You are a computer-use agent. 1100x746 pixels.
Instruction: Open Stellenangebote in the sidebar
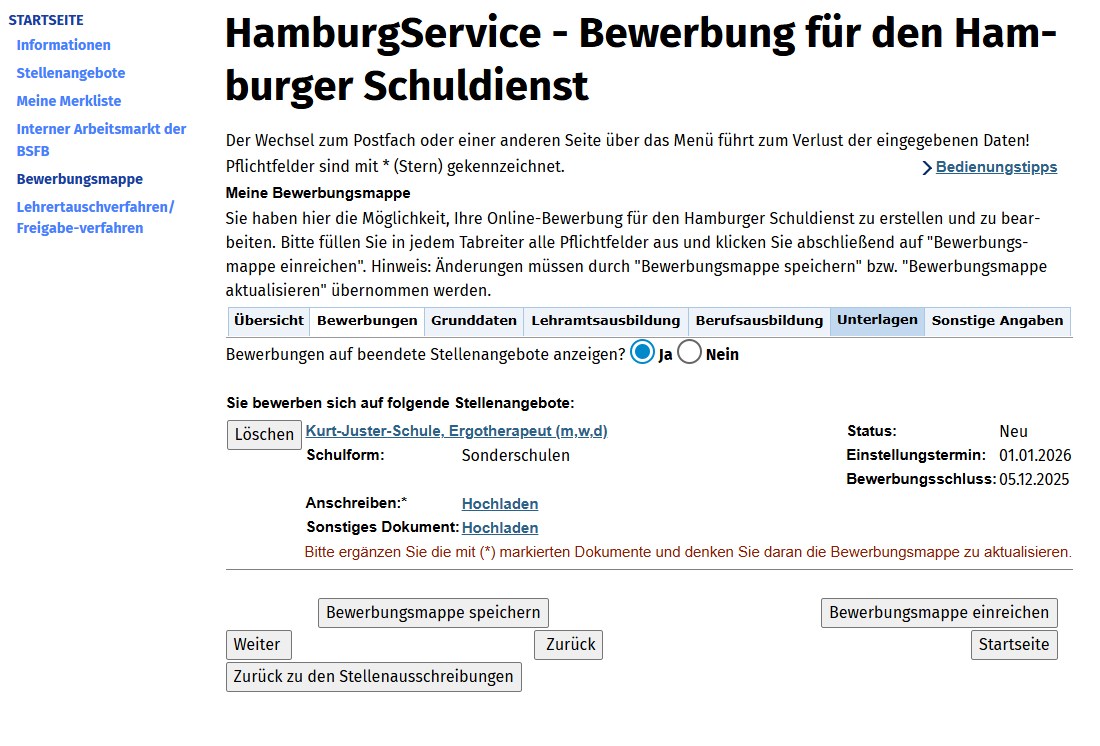pos(71,73)
